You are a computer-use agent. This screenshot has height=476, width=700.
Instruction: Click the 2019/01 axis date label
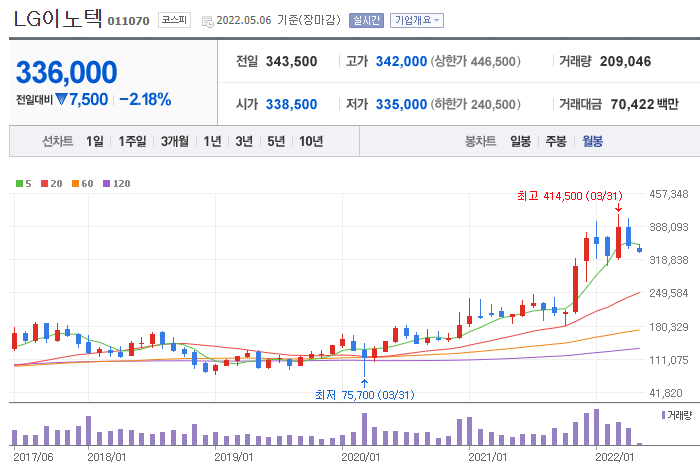(x=233, y=457)
